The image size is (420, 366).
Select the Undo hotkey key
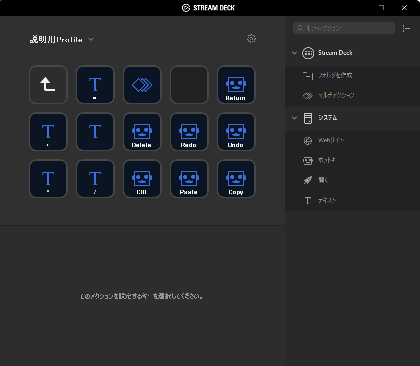[236, 132]
